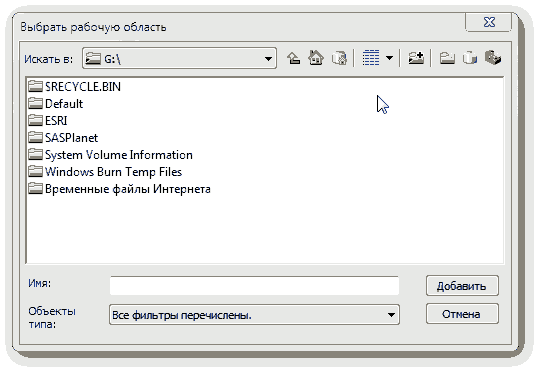
Task: Connect to a new folder
Action: (416, 58)
